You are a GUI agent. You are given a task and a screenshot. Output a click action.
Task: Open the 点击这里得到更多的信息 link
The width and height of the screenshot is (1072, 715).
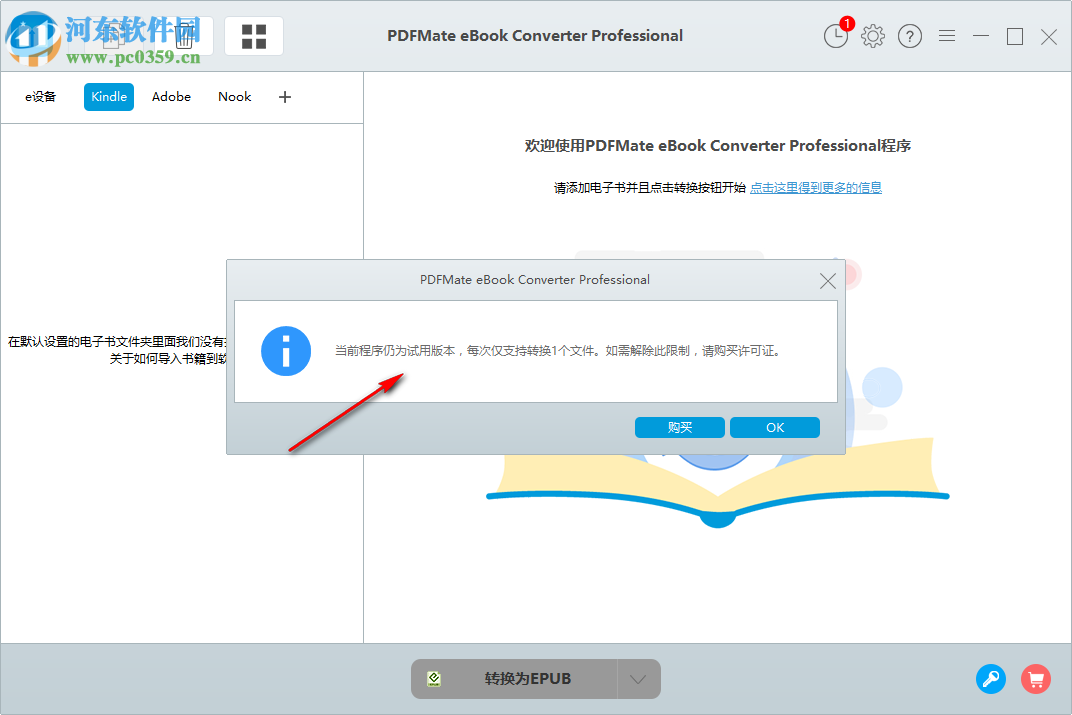[x=814, y=187]
